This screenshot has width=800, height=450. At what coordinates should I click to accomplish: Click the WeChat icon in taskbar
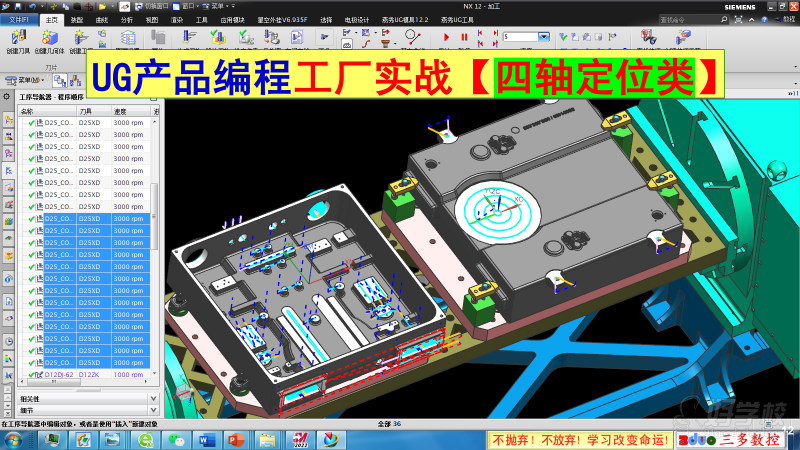coord(177,440)
